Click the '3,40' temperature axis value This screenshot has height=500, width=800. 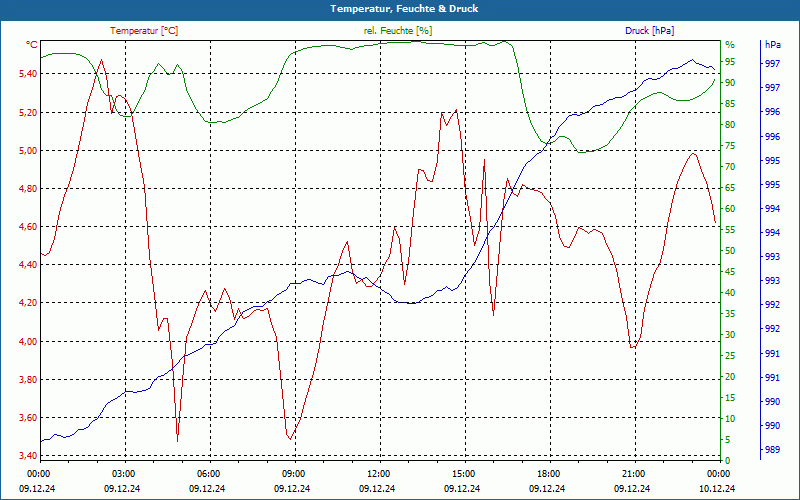click(x=28, y=456)
